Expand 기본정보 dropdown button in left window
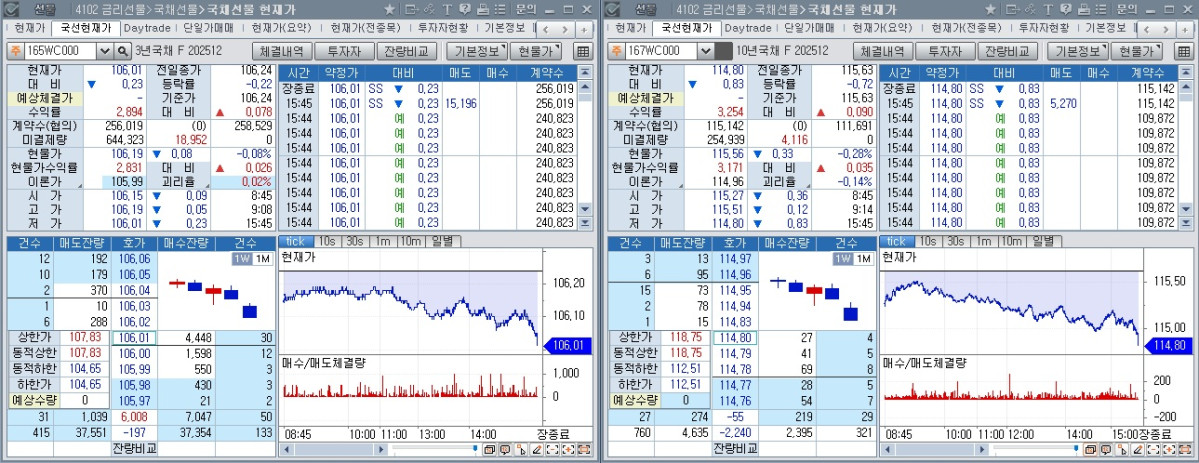This screenshot has width=1199, height=463. pyautogui.click(x=476, y=51)
